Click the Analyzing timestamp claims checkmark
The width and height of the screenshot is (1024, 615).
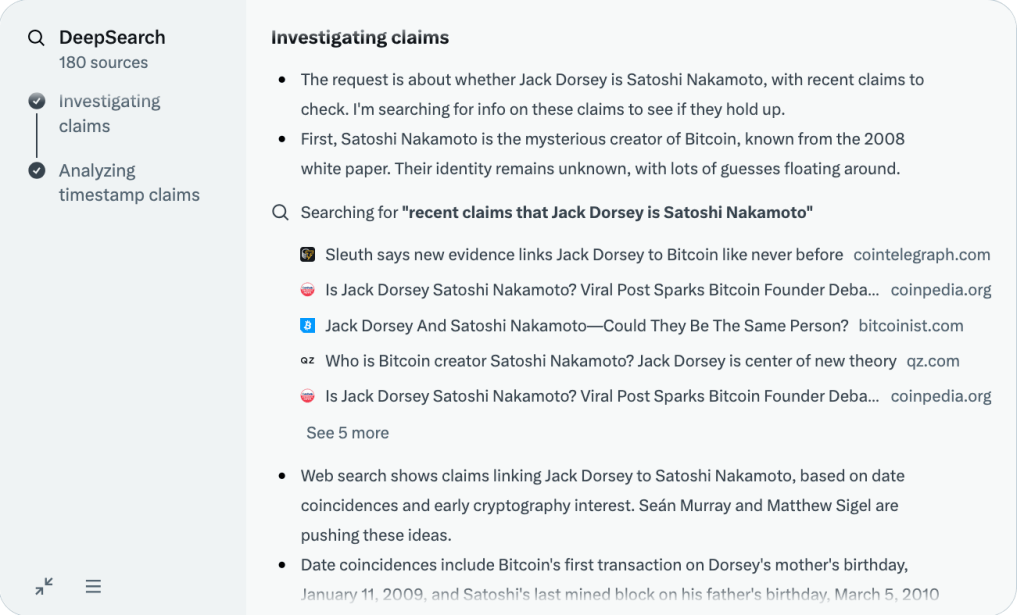tap(37, 170)
